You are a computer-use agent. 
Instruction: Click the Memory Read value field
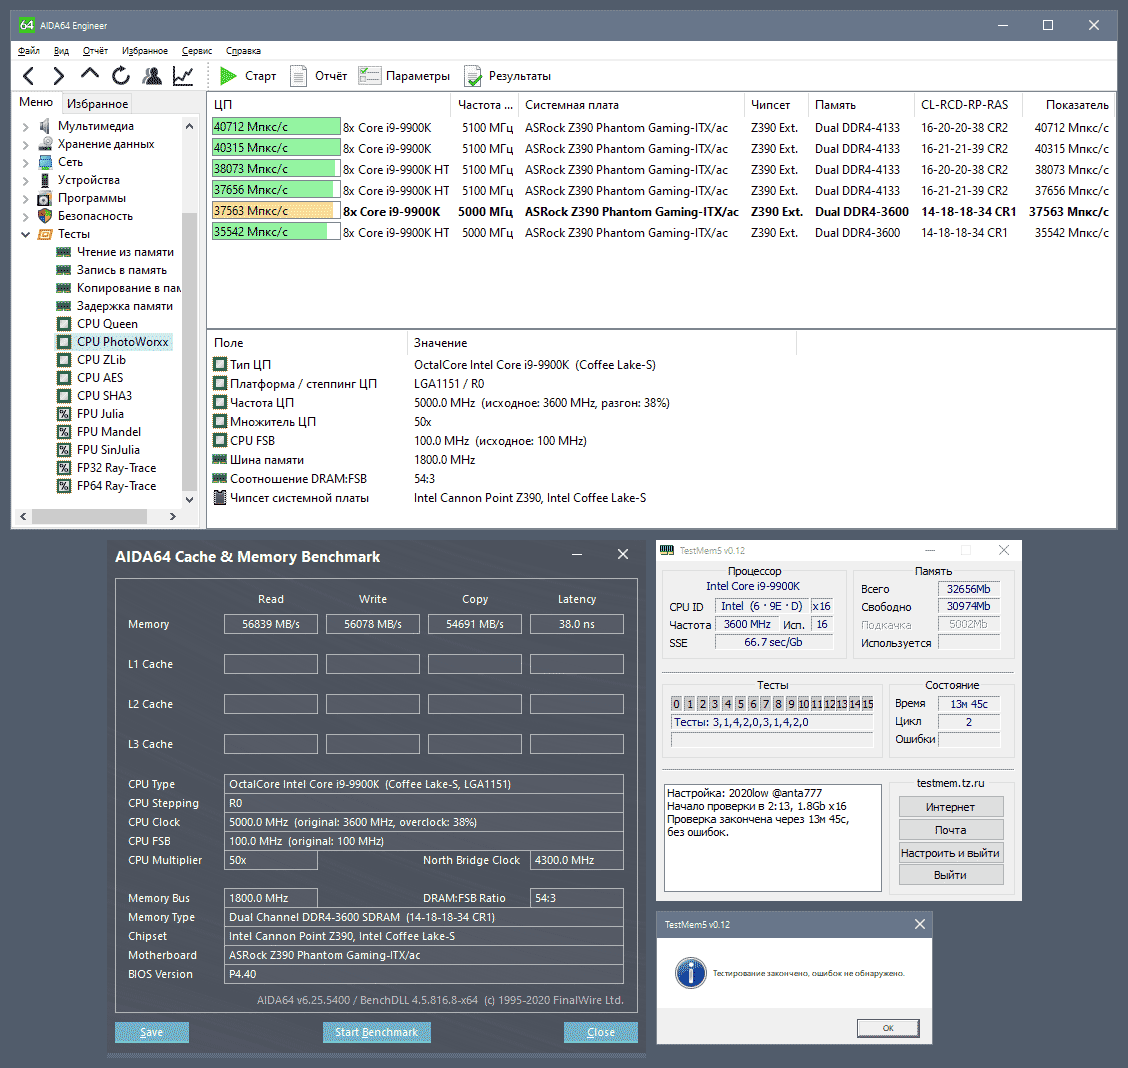270,624
